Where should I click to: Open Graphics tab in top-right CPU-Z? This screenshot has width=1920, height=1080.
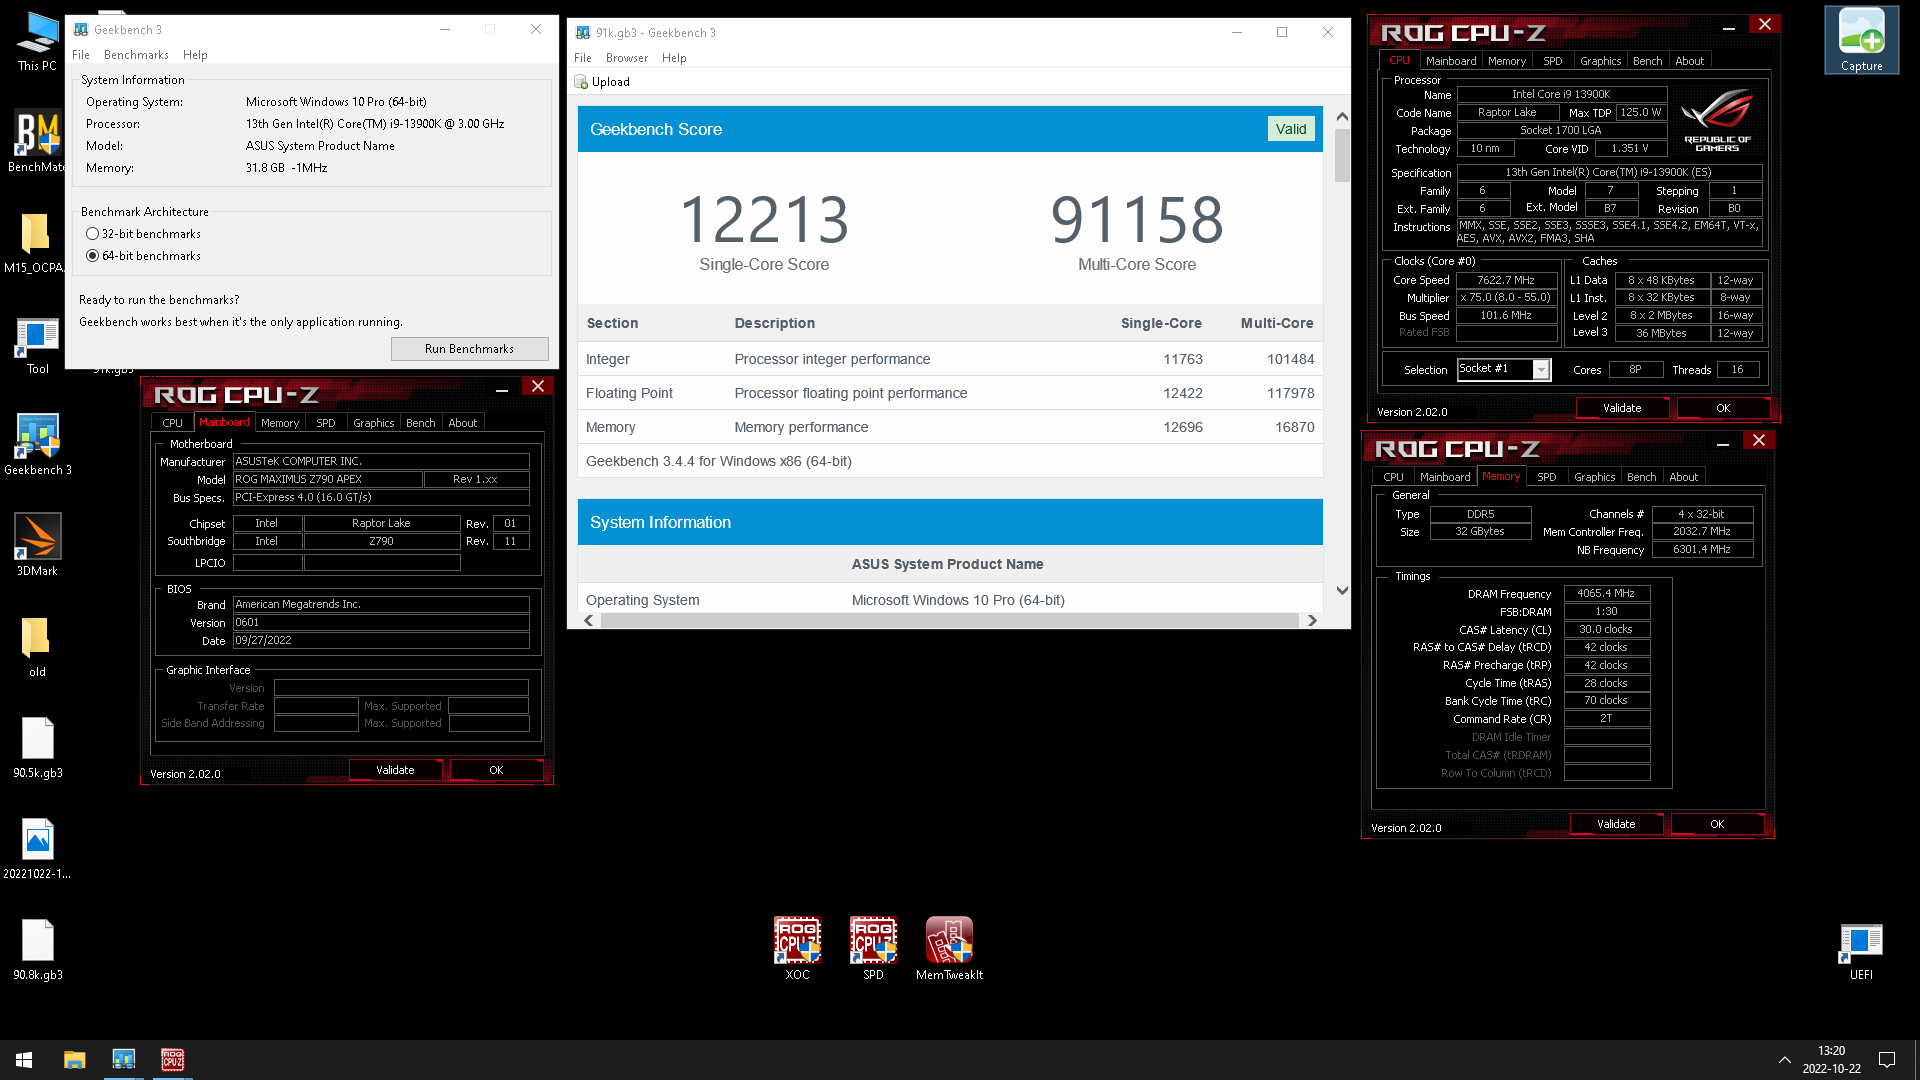[1600, 61]
